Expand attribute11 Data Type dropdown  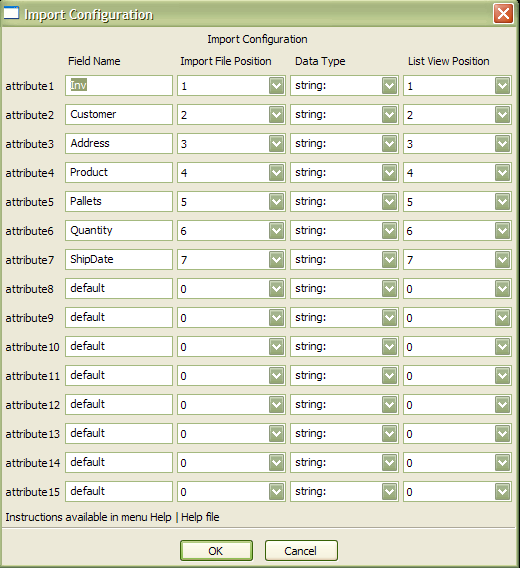pos(390,375)
